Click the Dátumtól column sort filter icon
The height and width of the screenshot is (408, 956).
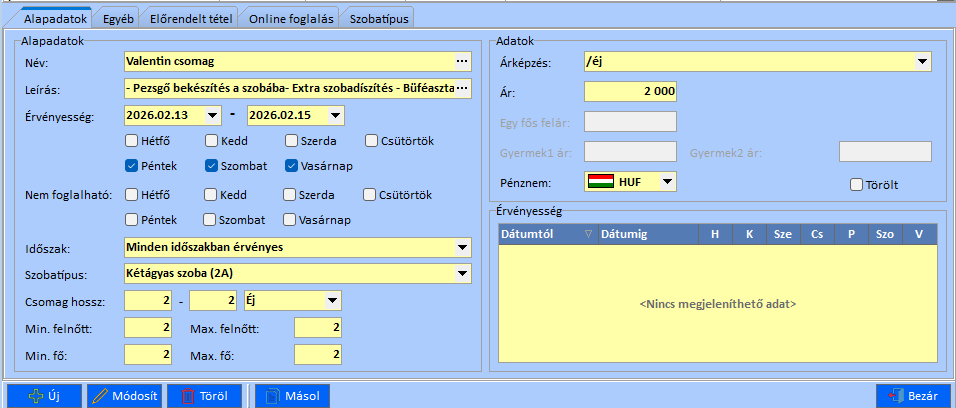pyautogui.click(x=587, y=233)
